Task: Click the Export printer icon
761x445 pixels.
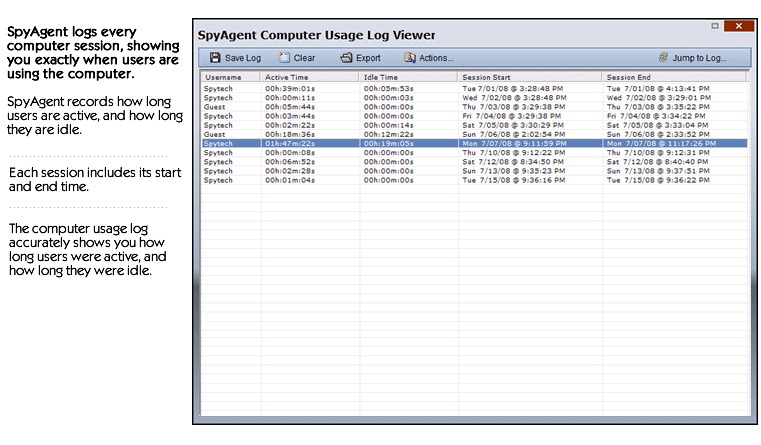Action: [x=346, y=58]
